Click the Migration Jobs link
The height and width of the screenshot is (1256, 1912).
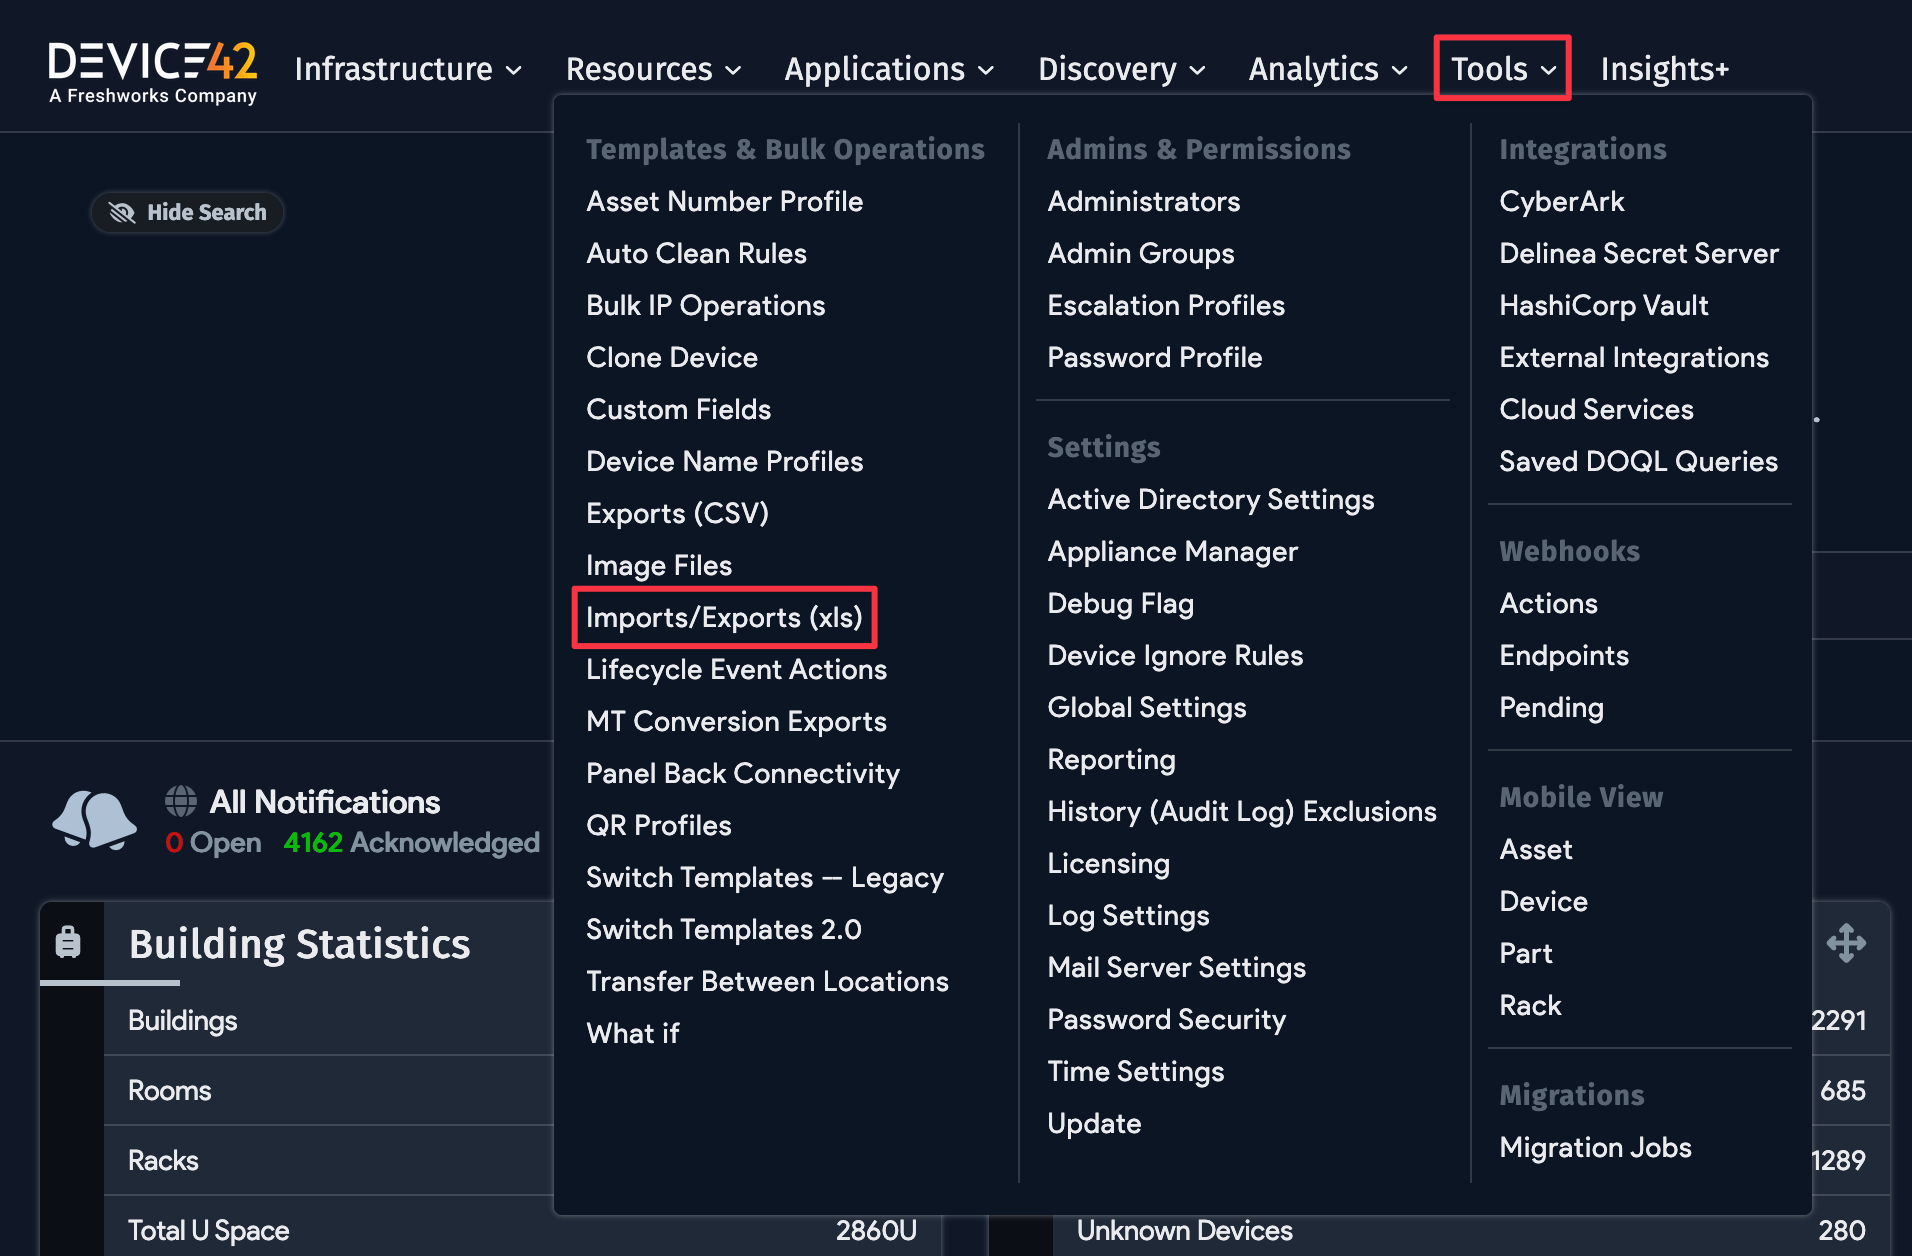[1595, 1147]
